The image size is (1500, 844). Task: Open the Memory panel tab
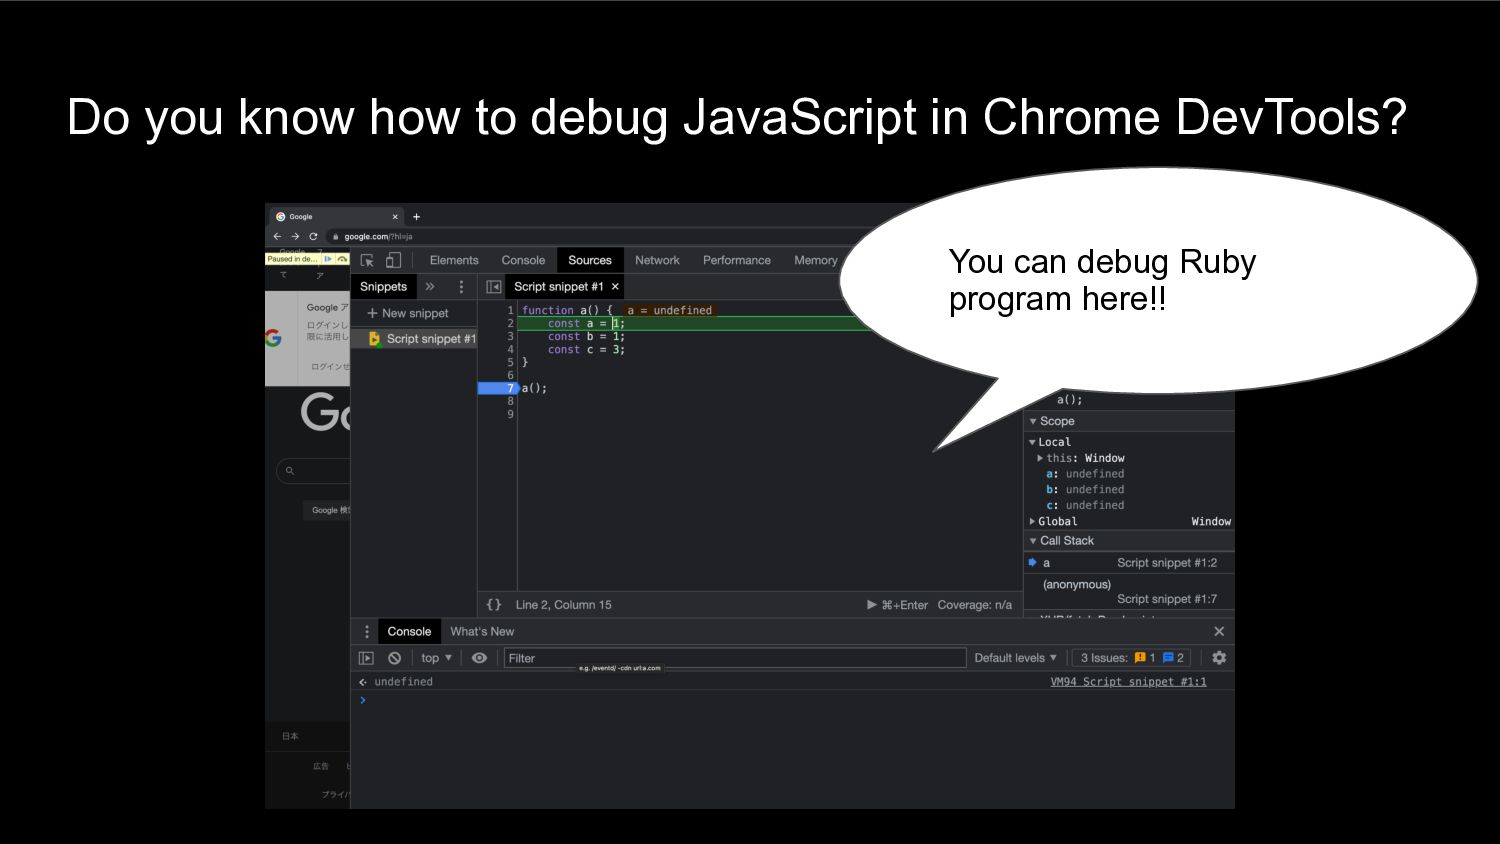point(815,260)
